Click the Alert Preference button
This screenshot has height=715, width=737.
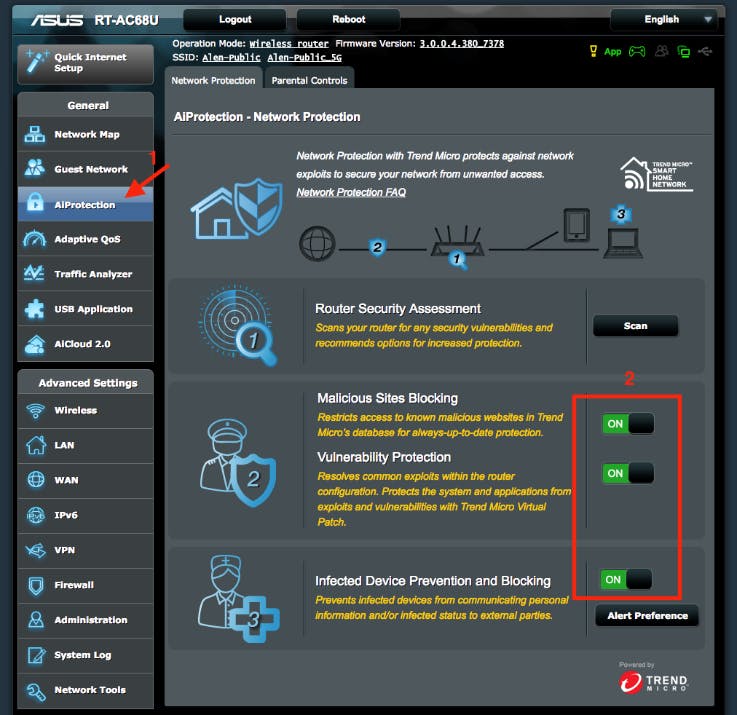(647, 615)
